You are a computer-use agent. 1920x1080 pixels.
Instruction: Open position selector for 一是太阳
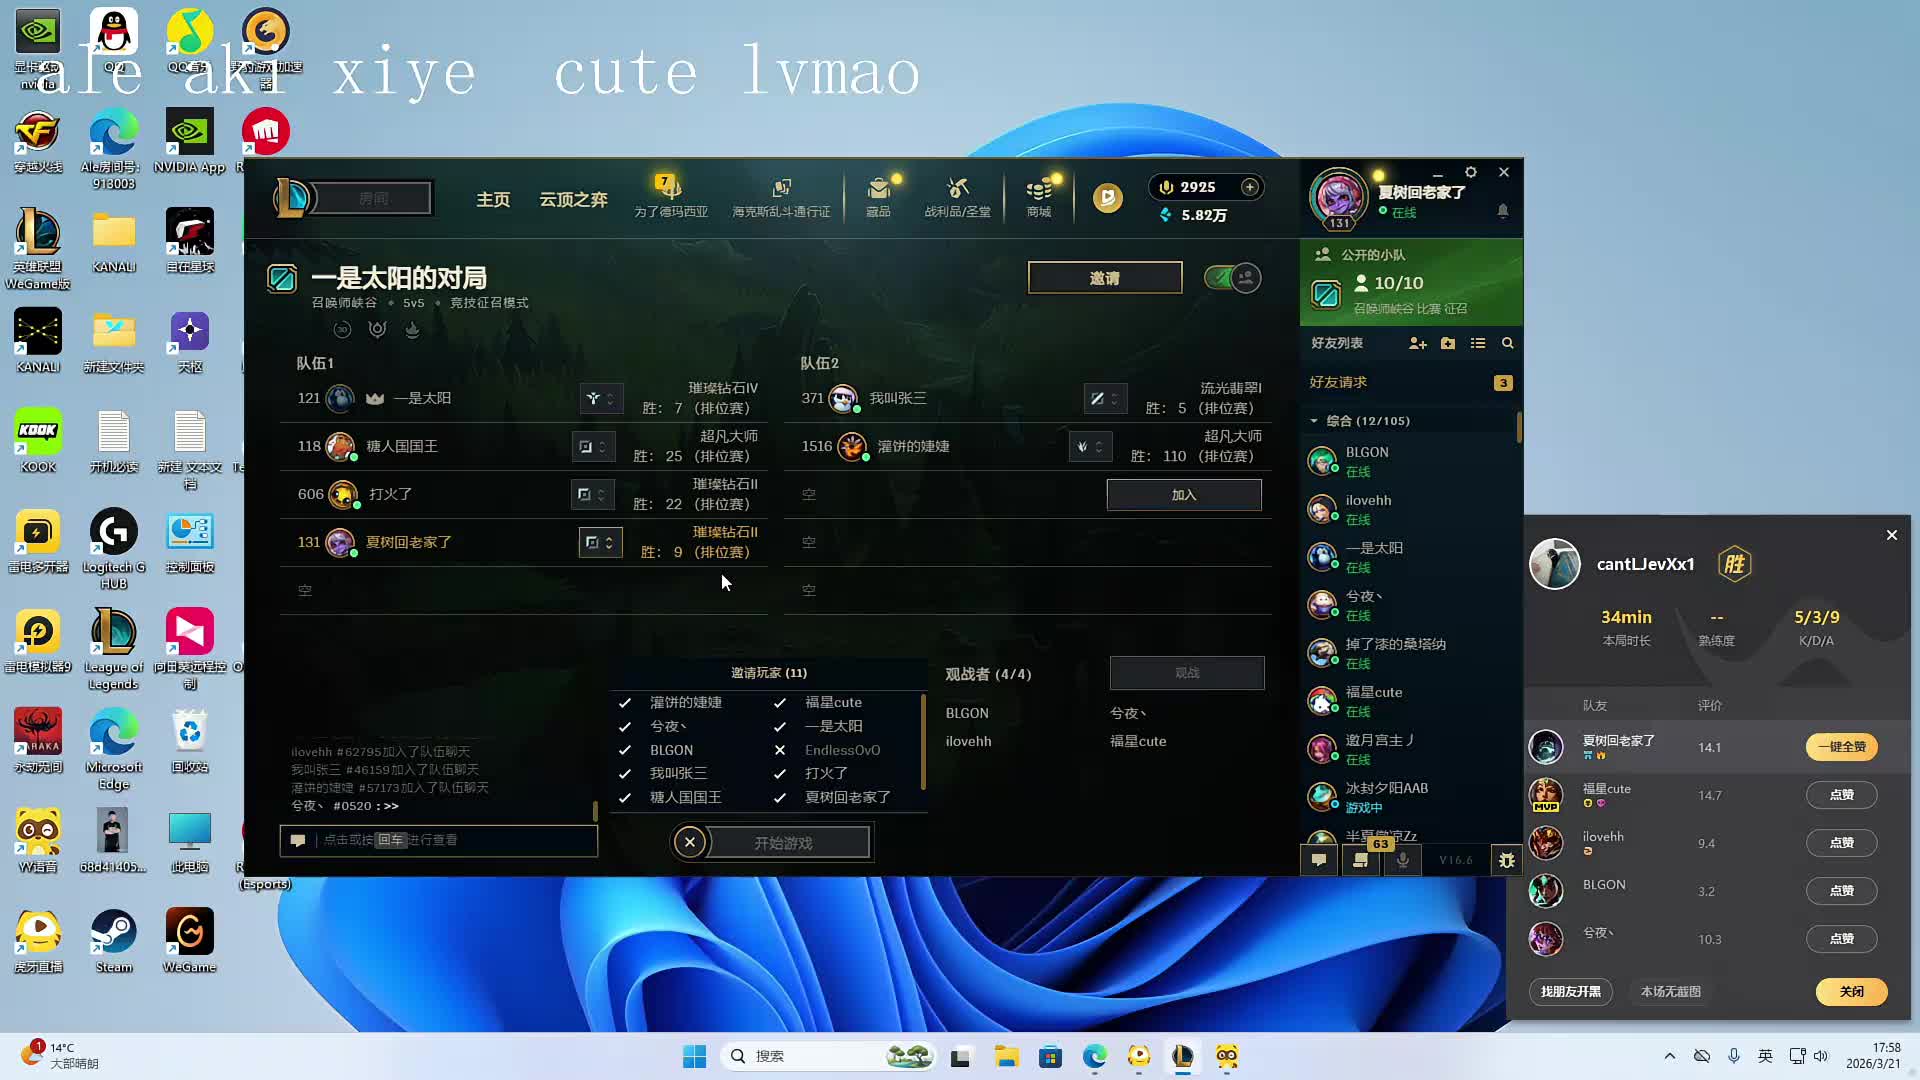click(x=601, y=398)
